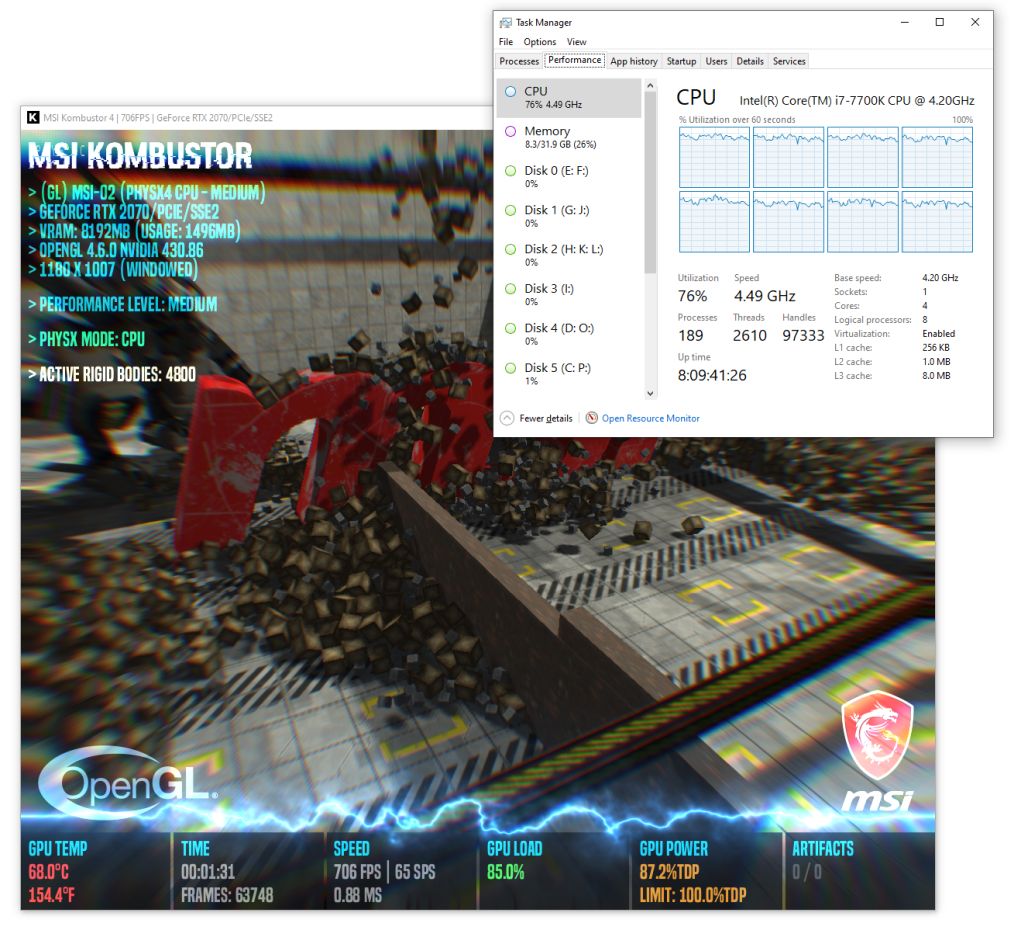Screen dimensions: 1024x947
Task: Select the CPU item in the sidebar
Action: pos(569,98)
